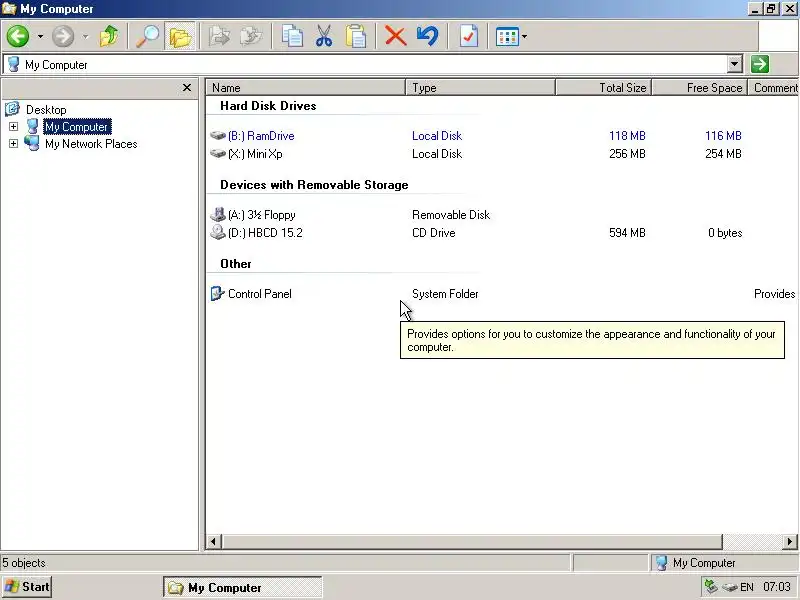Select the (B:) RamDrive entry
The image size is (800, 600).
pyautogui.click(x=261, y=136)
